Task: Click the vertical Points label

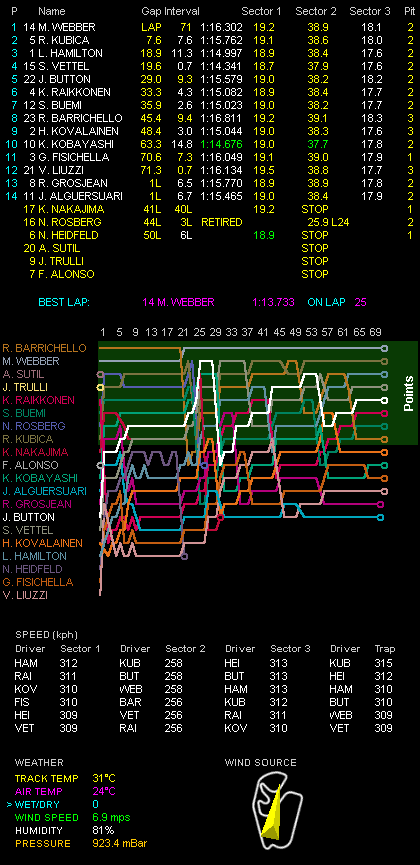Action: point(408,393)
